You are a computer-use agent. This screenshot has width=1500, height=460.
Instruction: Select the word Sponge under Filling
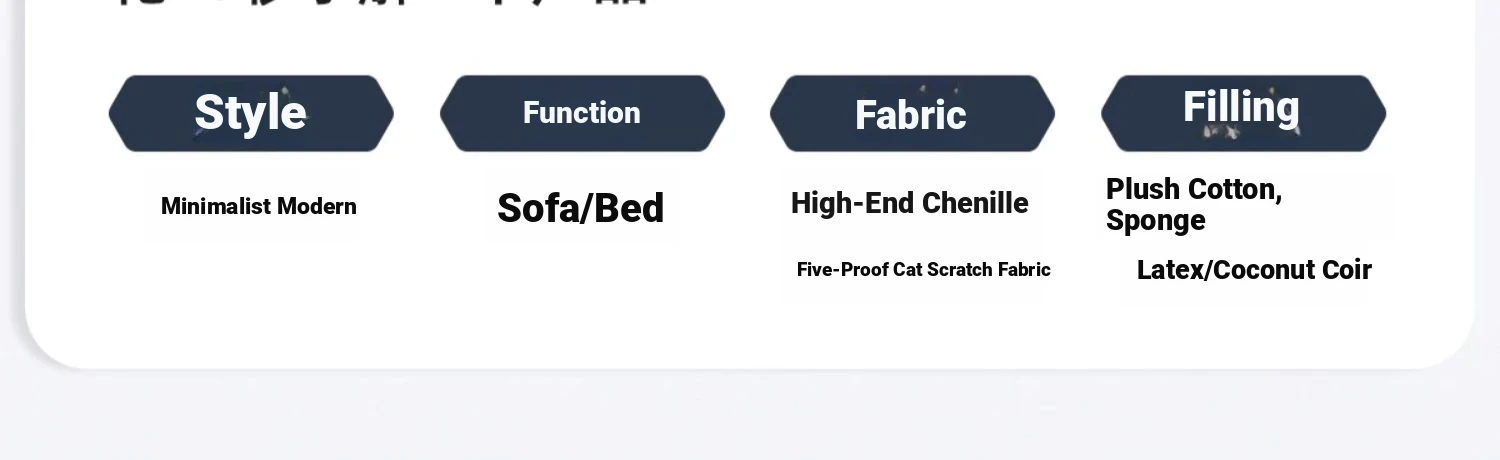[1156, 221]
